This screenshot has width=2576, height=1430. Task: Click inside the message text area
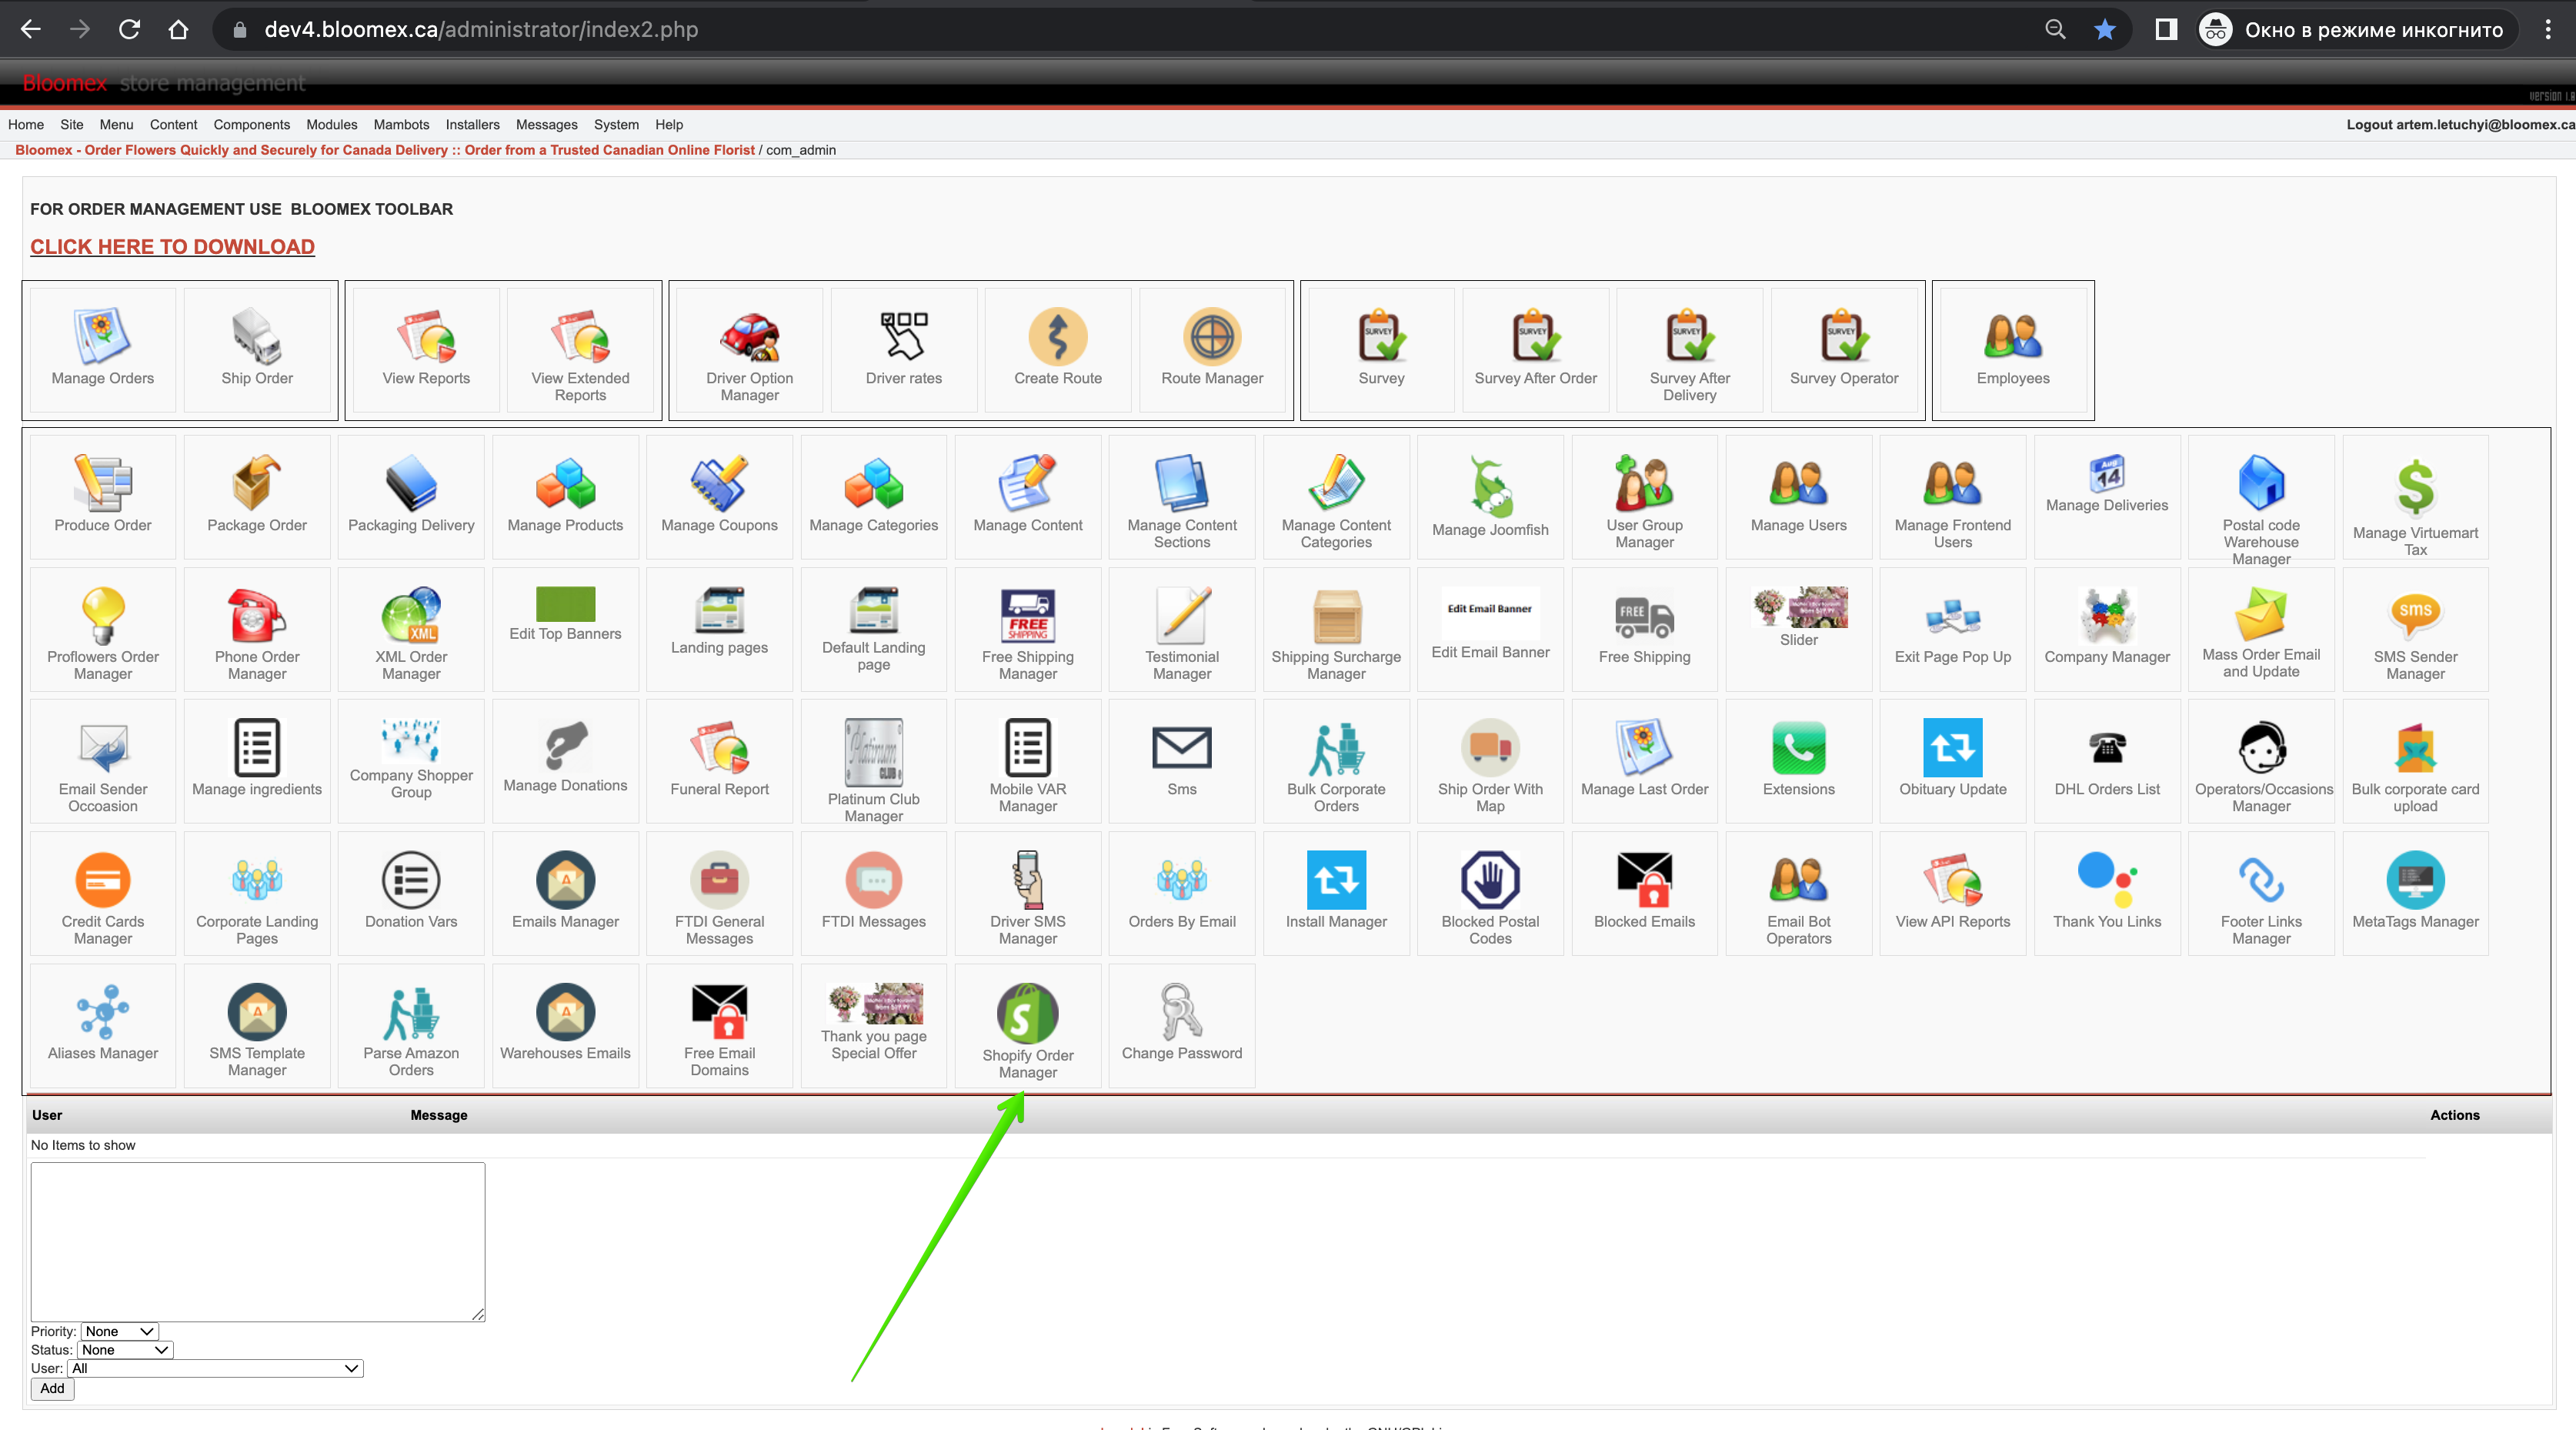[x=258, y=1242]
